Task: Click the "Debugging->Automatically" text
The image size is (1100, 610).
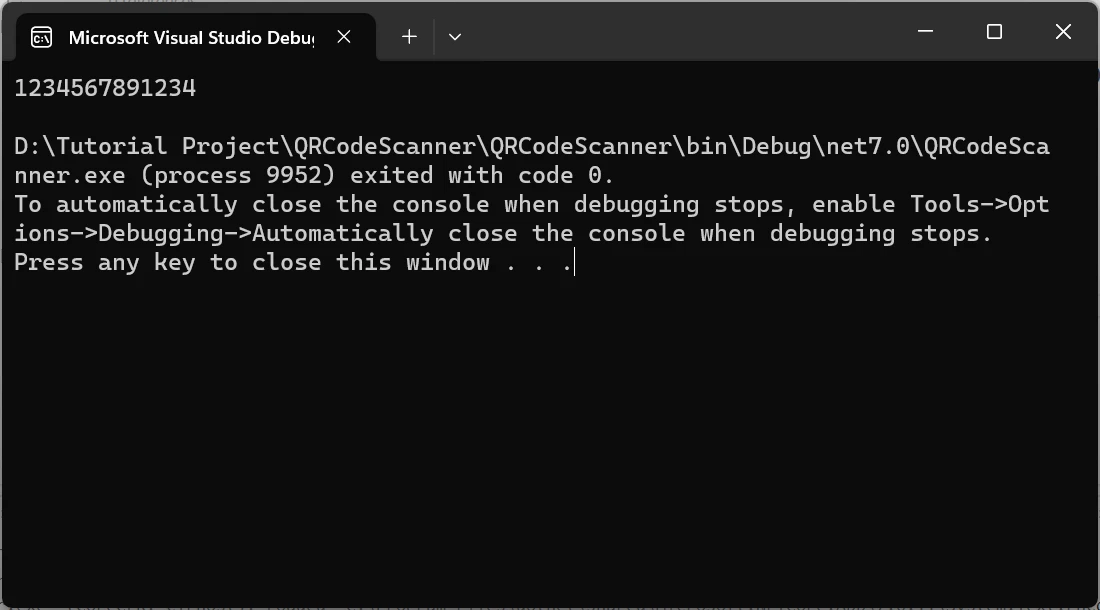Action: (266, 234)
